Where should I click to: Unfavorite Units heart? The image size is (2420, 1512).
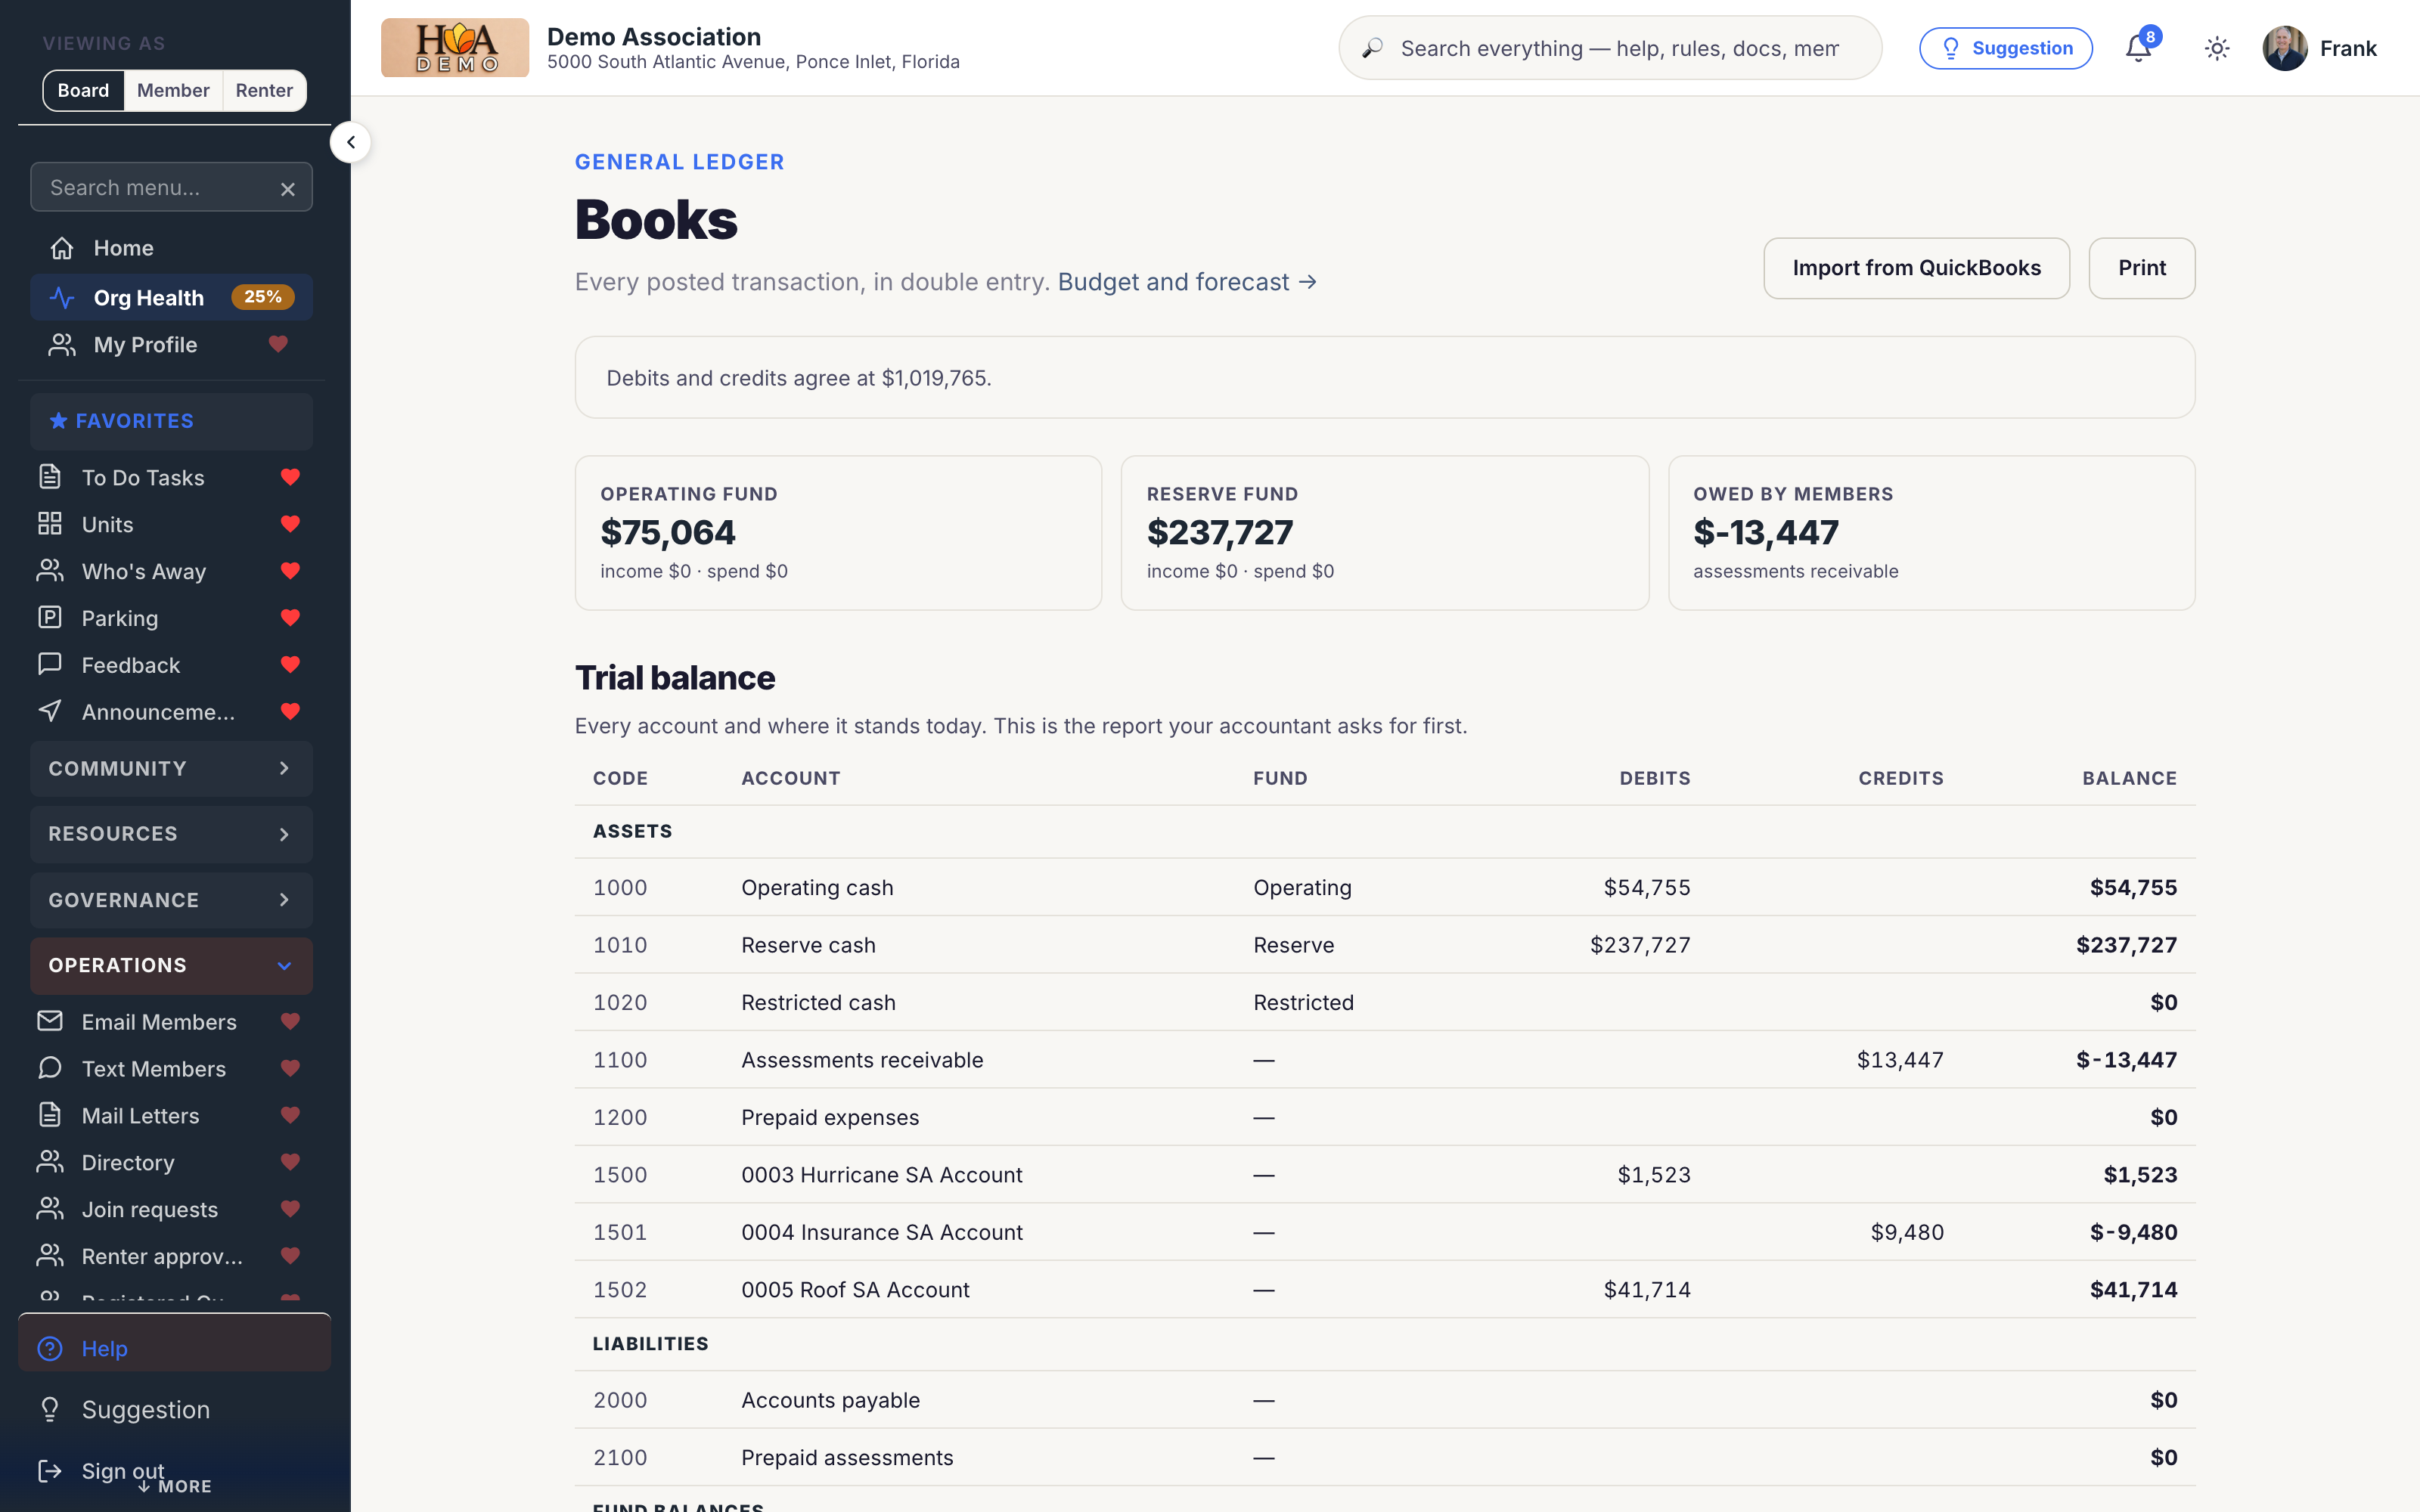tap(290, 524)
